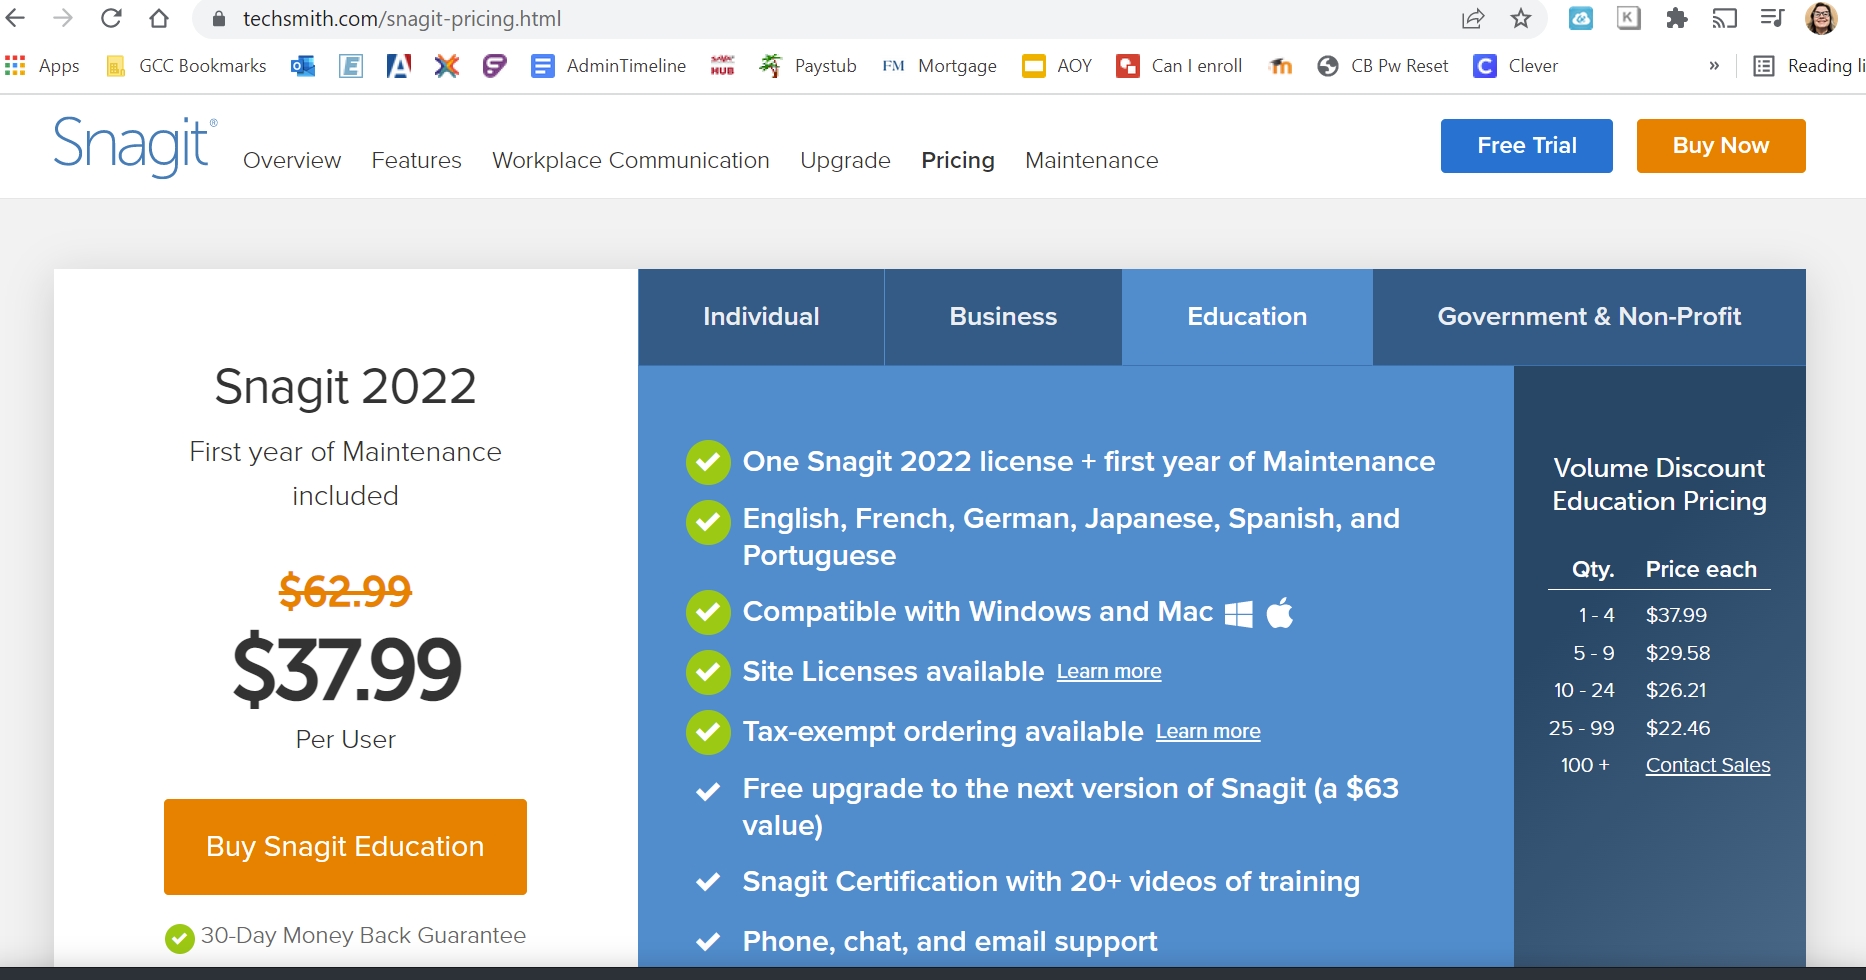The image size is (1866, 980).
Task: Open the blue cloud extension icon
Action: point(1581,18)
